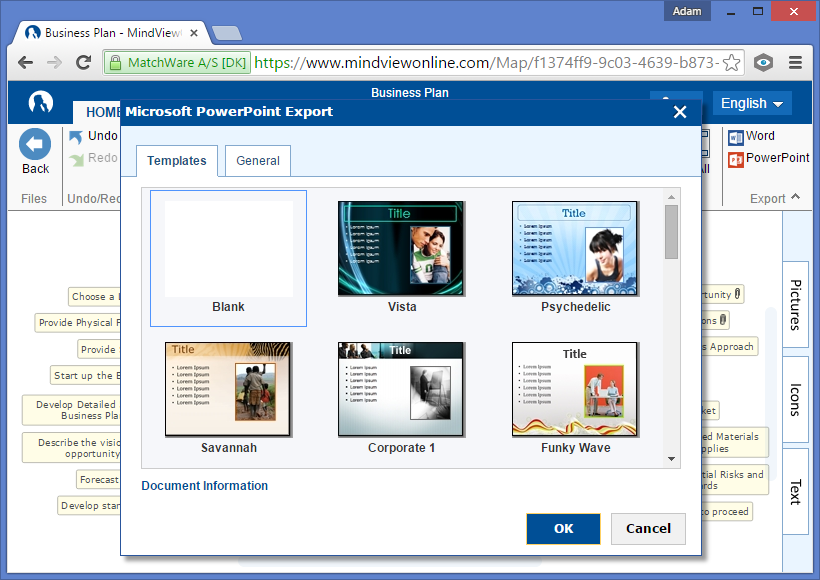Click the Undo icon
The image size is (820, 580).
coord(76,137)
